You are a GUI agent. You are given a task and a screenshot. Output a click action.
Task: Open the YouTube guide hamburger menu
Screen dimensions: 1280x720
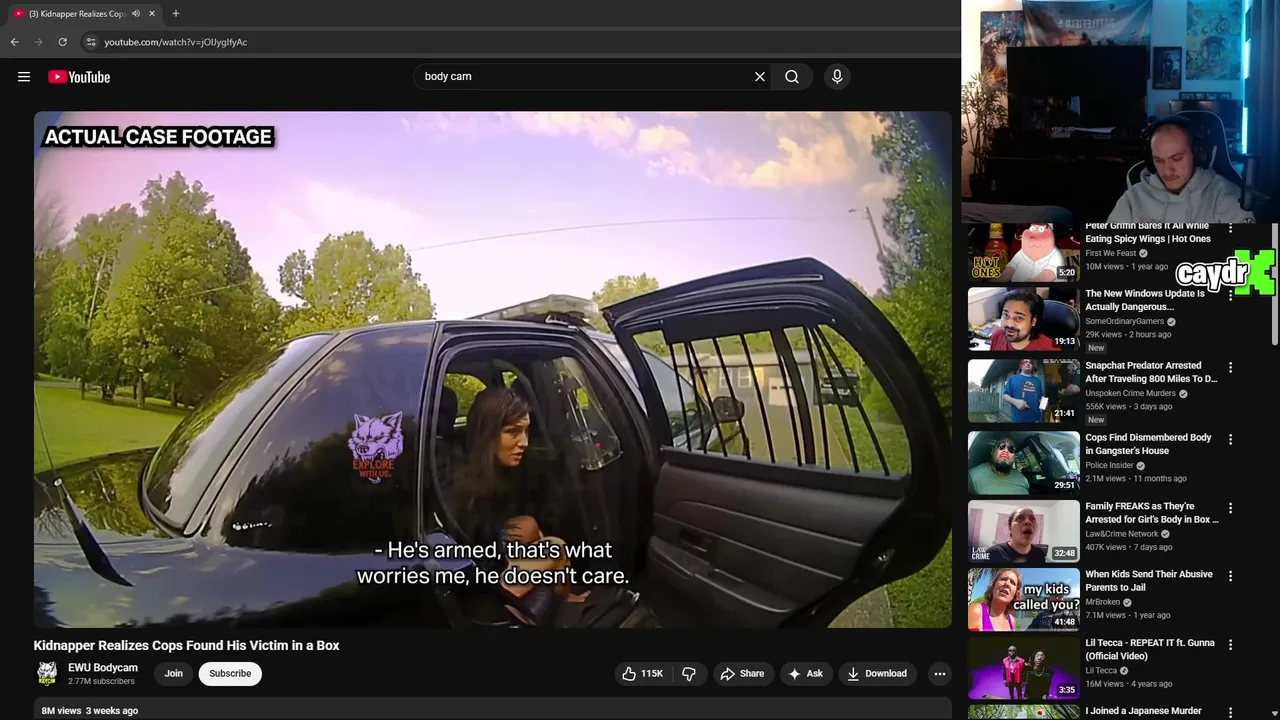[x=24, y=77]
